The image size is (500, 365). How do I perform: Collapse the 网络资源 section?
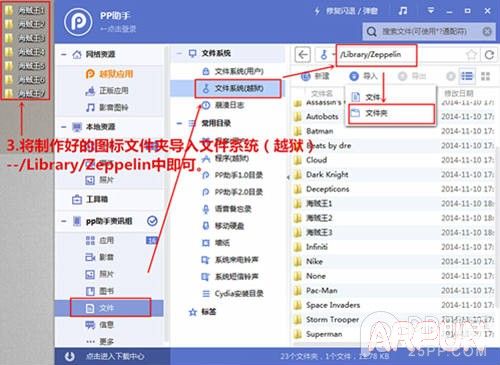coord(64,54)
